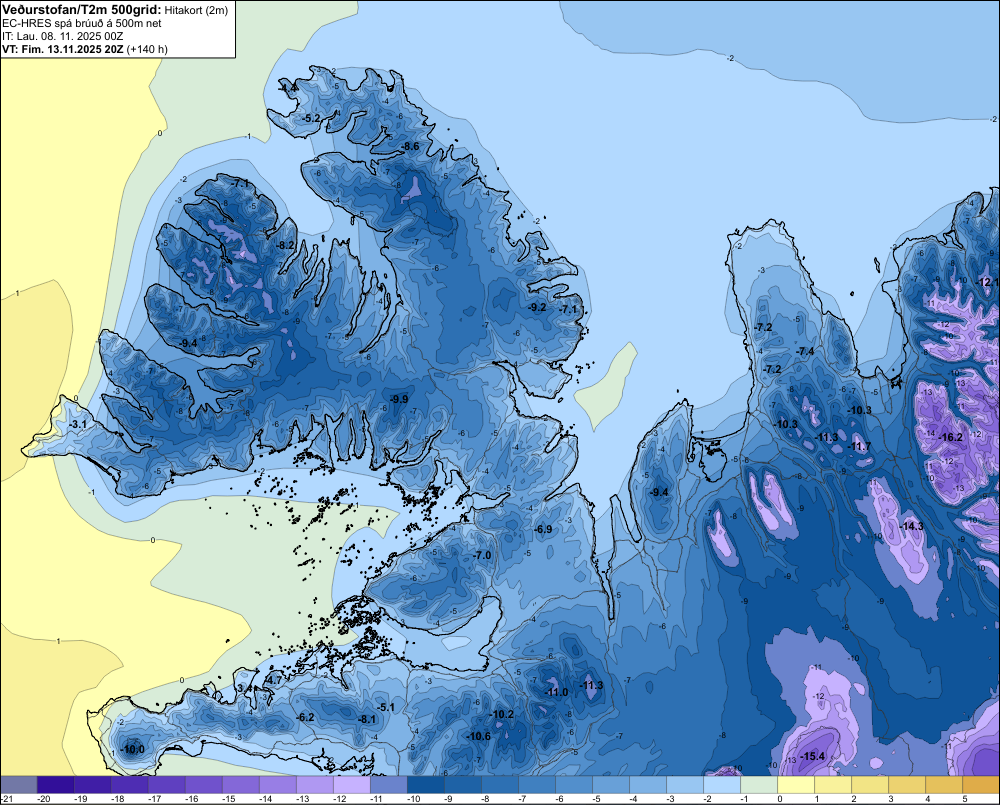The width and height of the screenshot is (1000, 805).
Task: Pick the pale yellow legend swatch above 0
Action: click(795, 785)
